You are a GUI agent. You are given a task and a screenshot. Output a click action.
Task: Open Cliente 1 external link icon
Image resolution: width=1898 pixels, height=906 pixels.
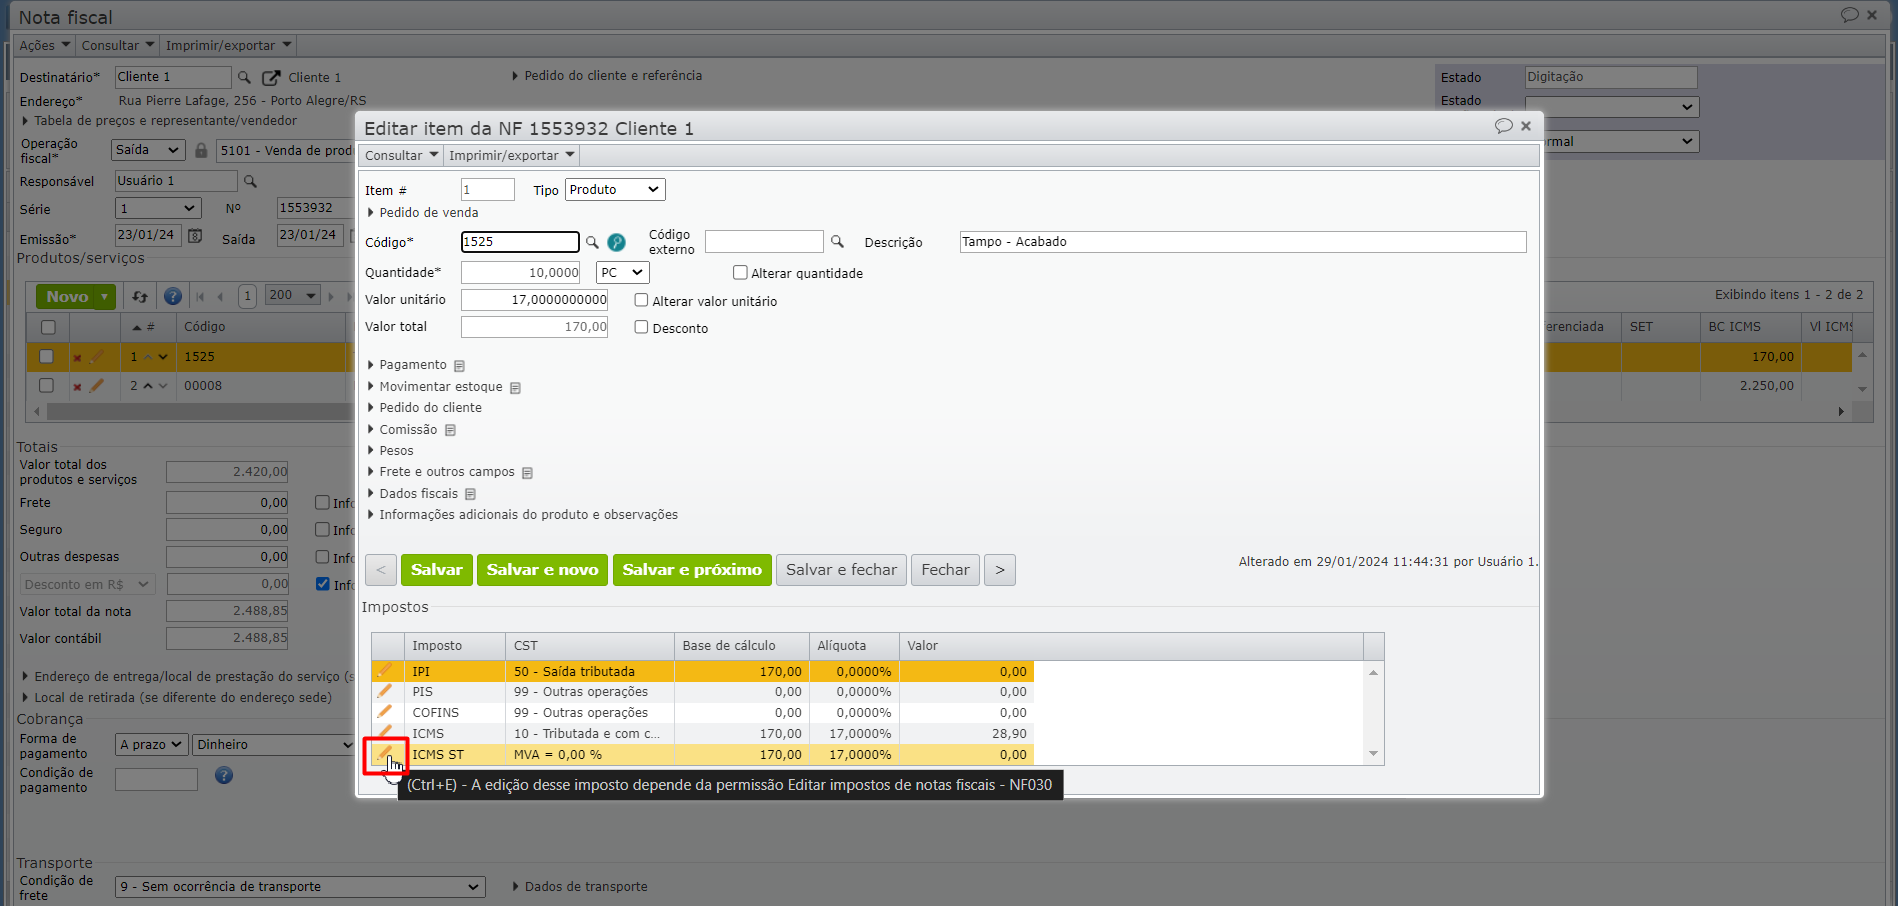pos(271,77)
